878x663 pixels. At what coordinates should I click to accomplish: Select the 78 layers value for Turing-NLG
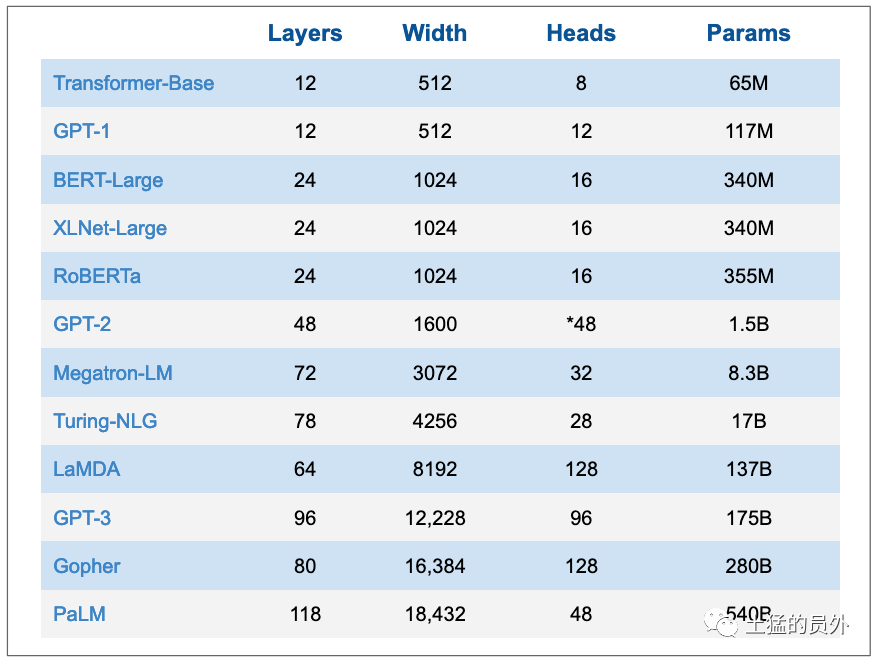point(305,421)
